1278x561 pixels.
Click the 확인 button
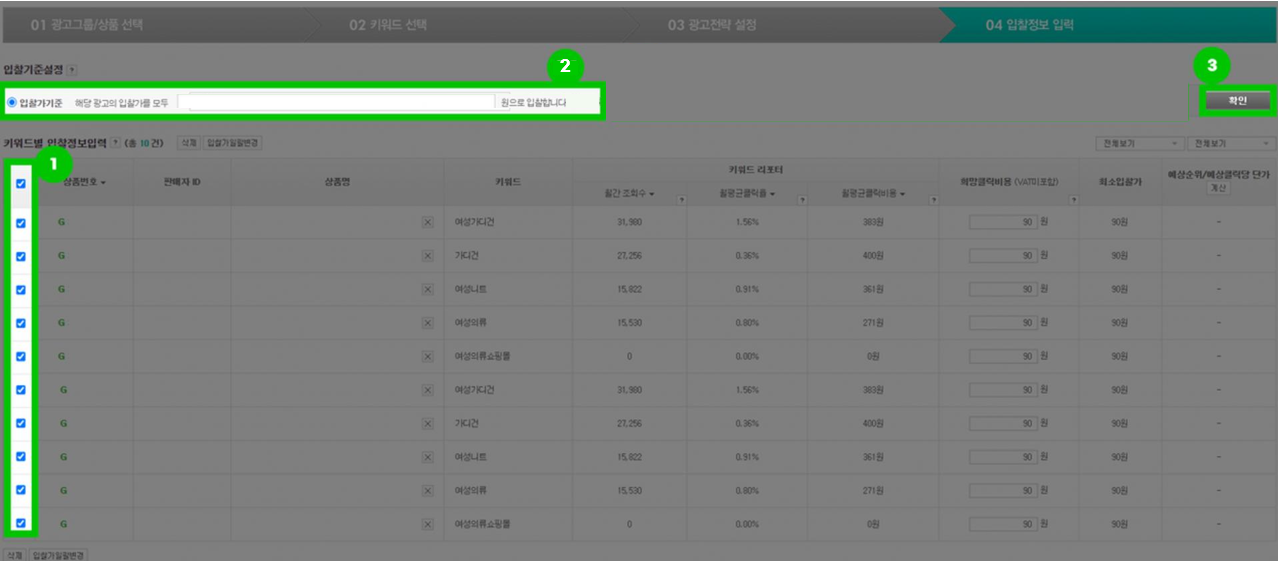[1237, 101]
